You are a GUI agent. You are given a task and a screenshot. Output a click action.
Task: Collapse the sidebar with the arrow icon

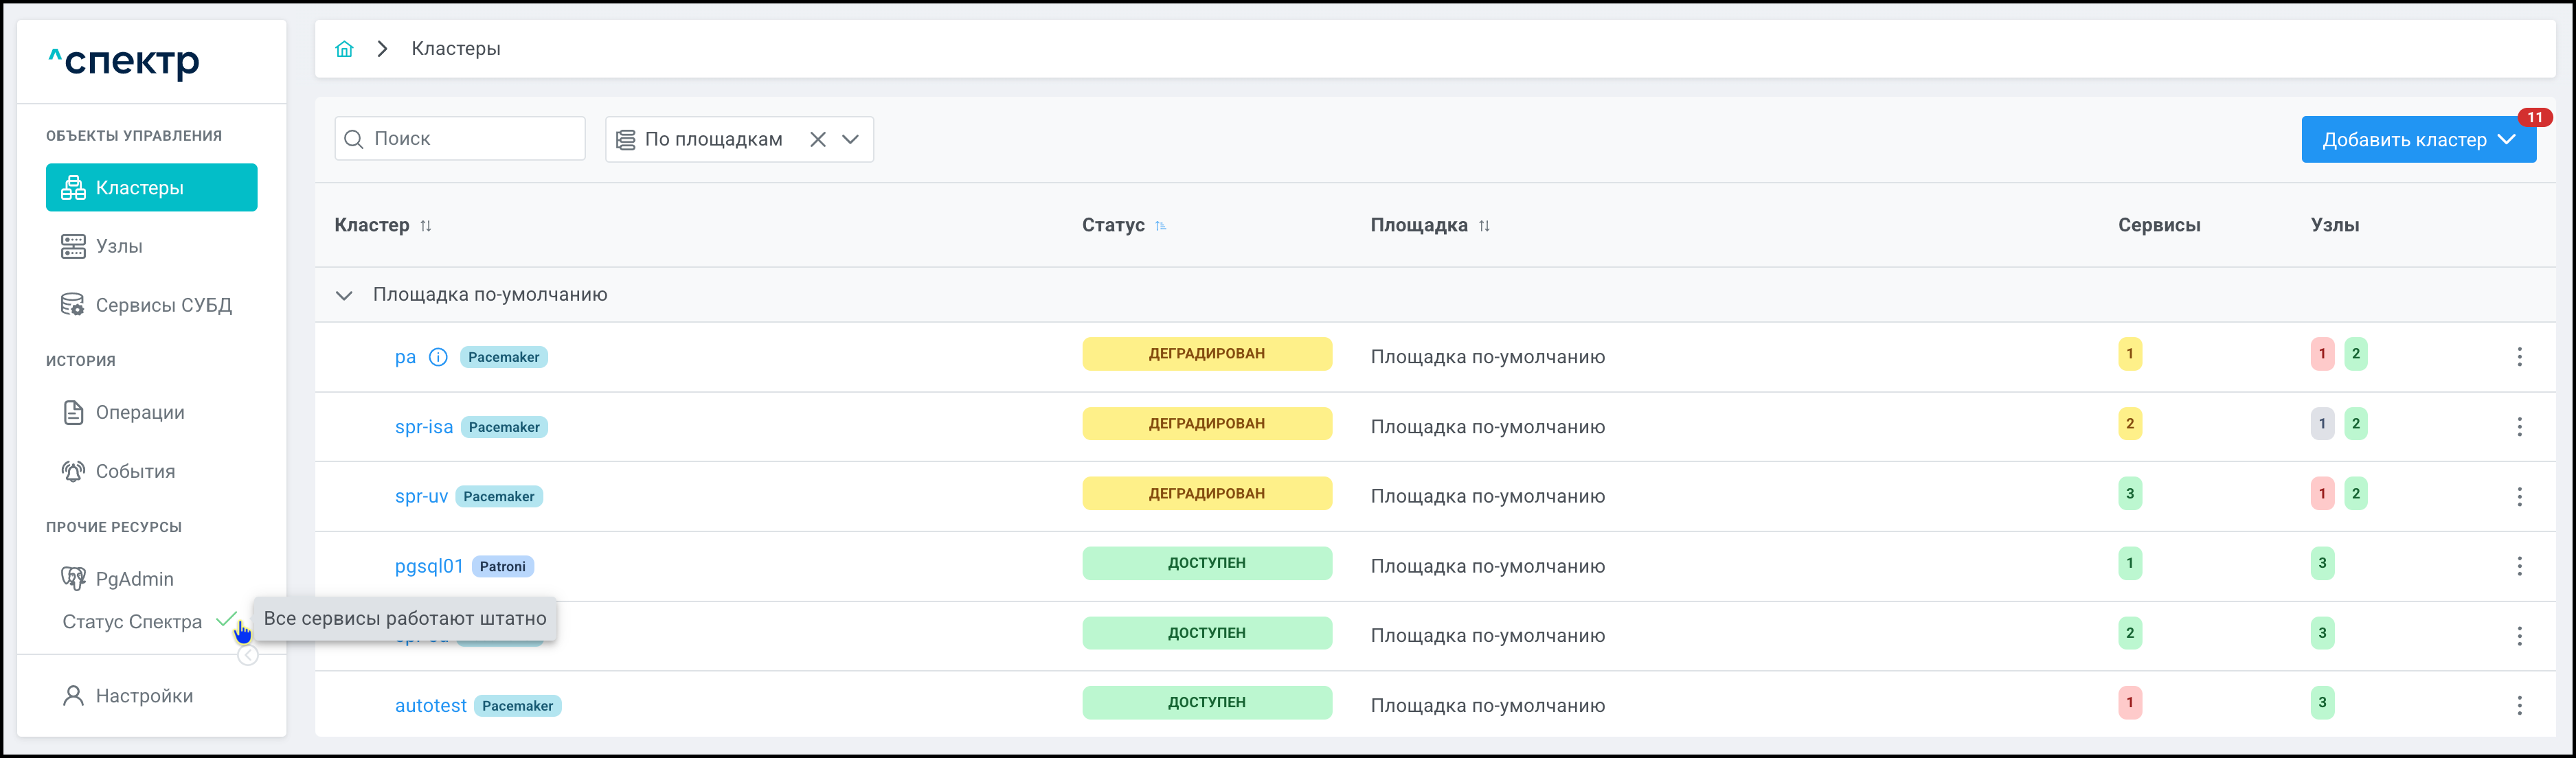point(248,656)
